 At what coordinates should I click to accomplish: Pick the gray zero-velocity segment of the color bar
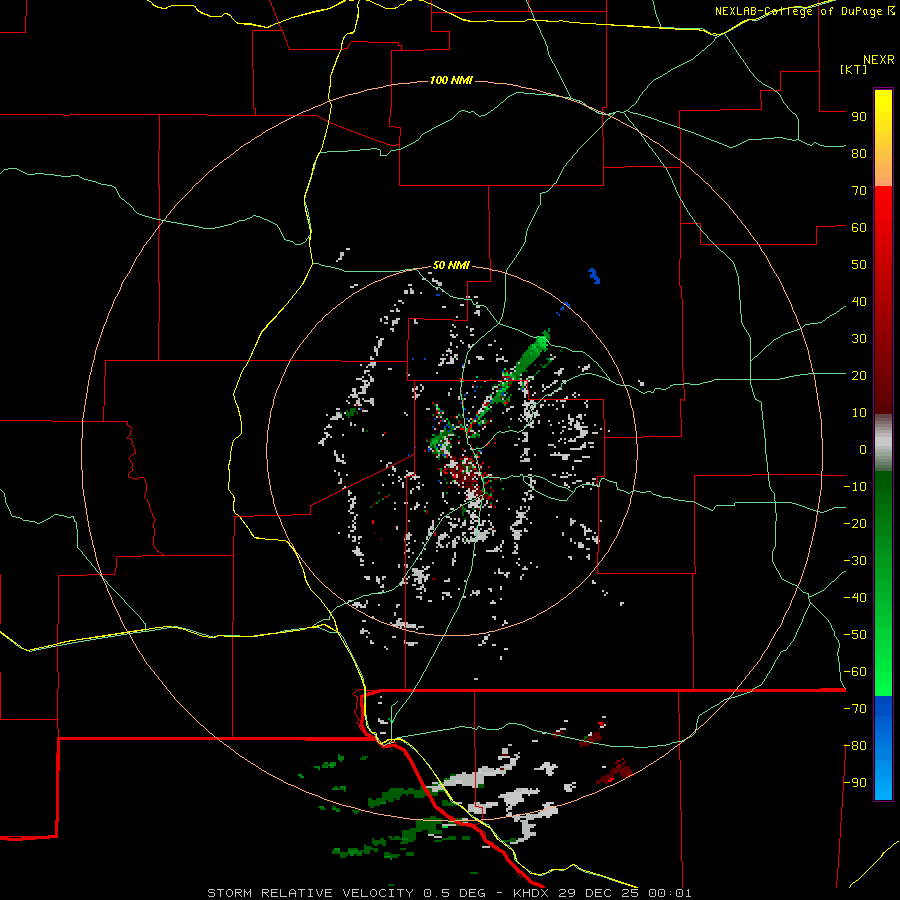[x=883, y=443]
